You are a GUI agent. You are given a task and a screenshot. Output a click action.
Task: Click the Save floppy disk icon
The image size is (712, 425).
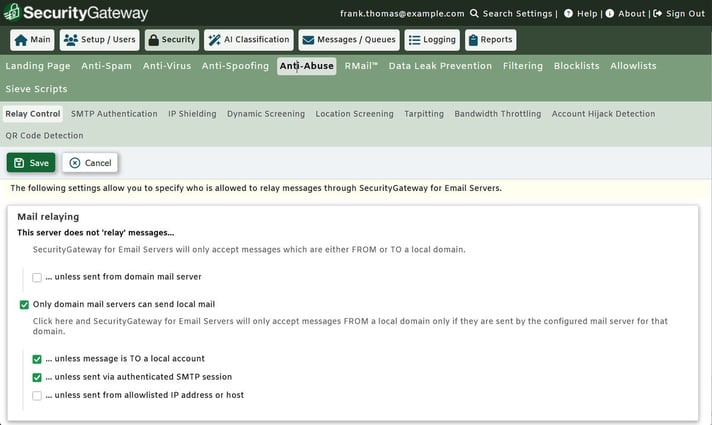(19, 163)
